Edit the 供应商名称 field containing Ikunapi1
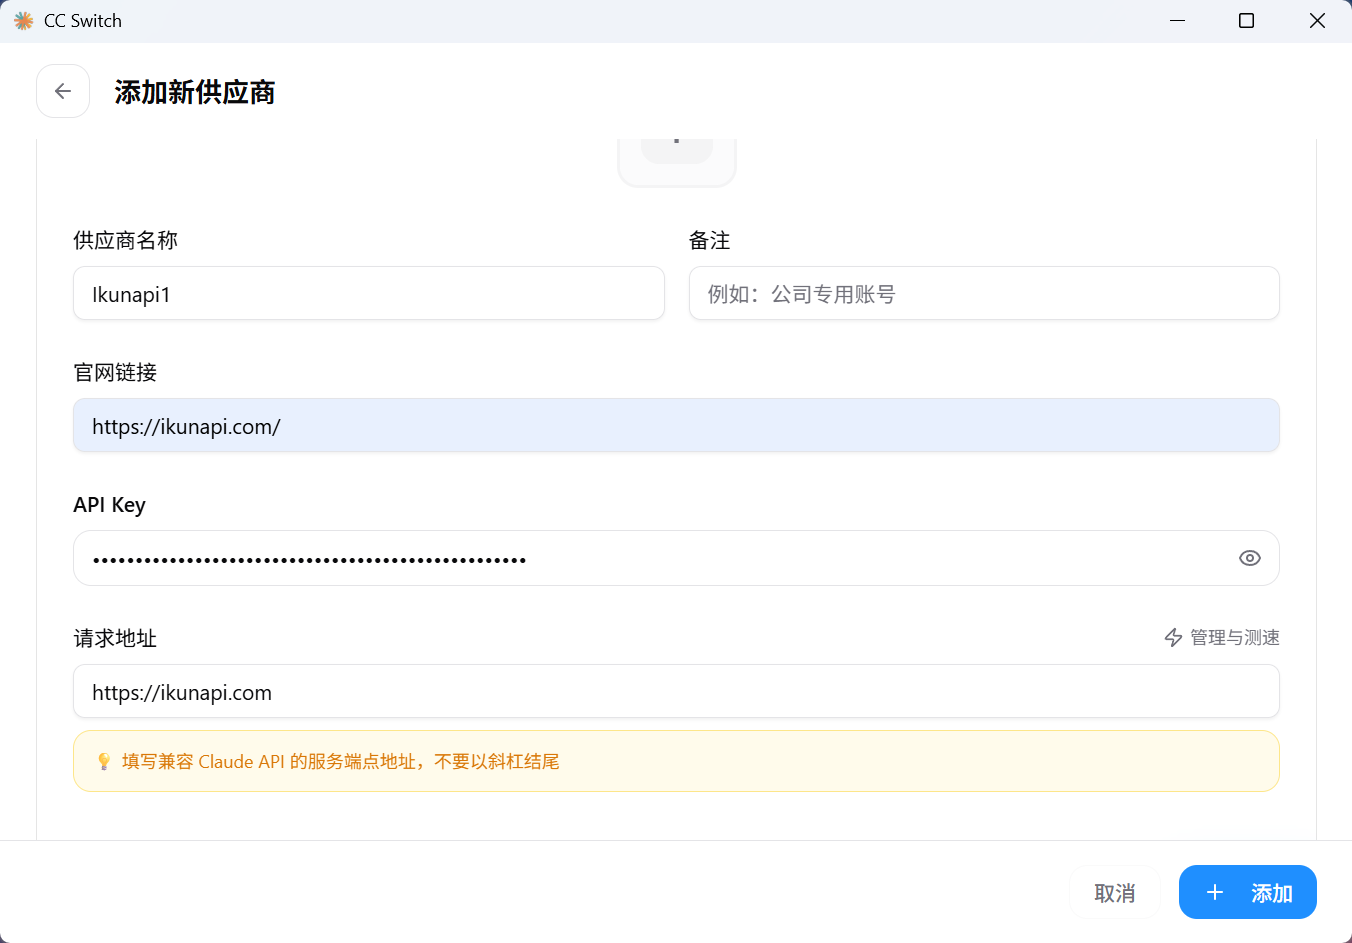Viewport: 1352px width, 943px height. coord(369,294)
